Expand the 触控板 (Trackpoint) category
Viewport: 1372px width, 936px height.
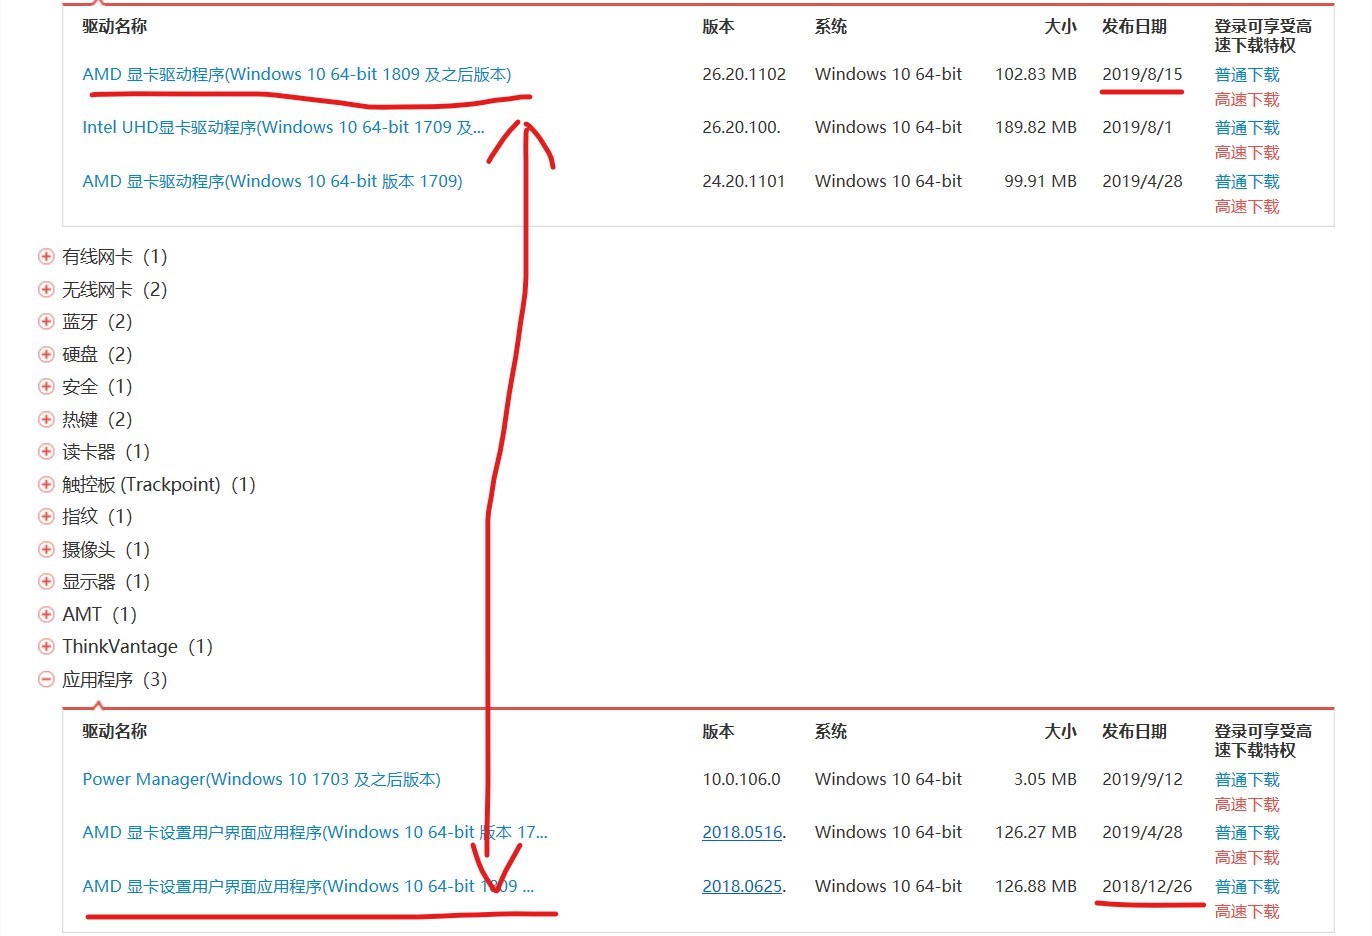(x=46, y=485)
